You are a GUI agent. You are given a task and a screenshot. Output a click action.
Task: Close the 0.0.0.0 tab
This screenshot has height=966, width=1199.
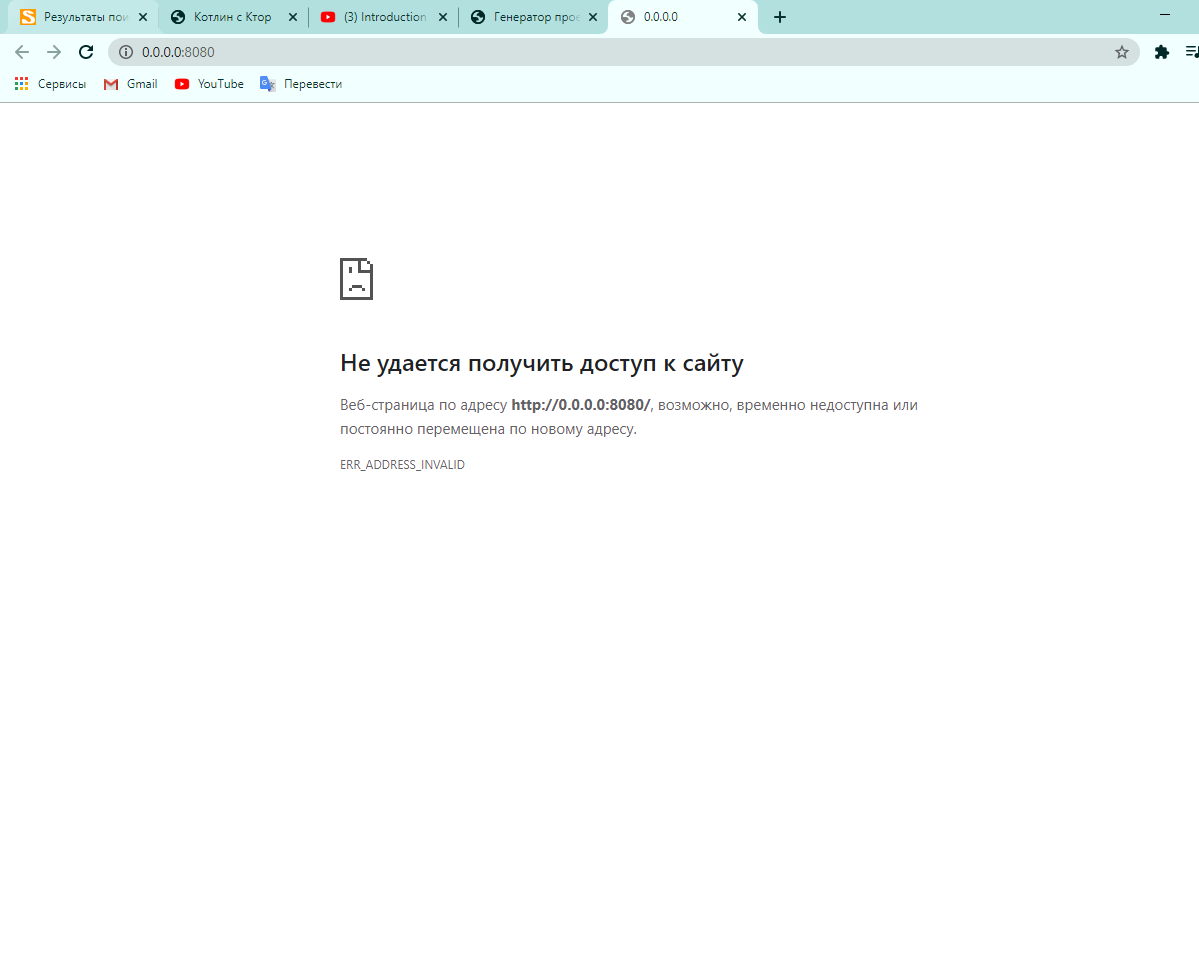[742, 17]
